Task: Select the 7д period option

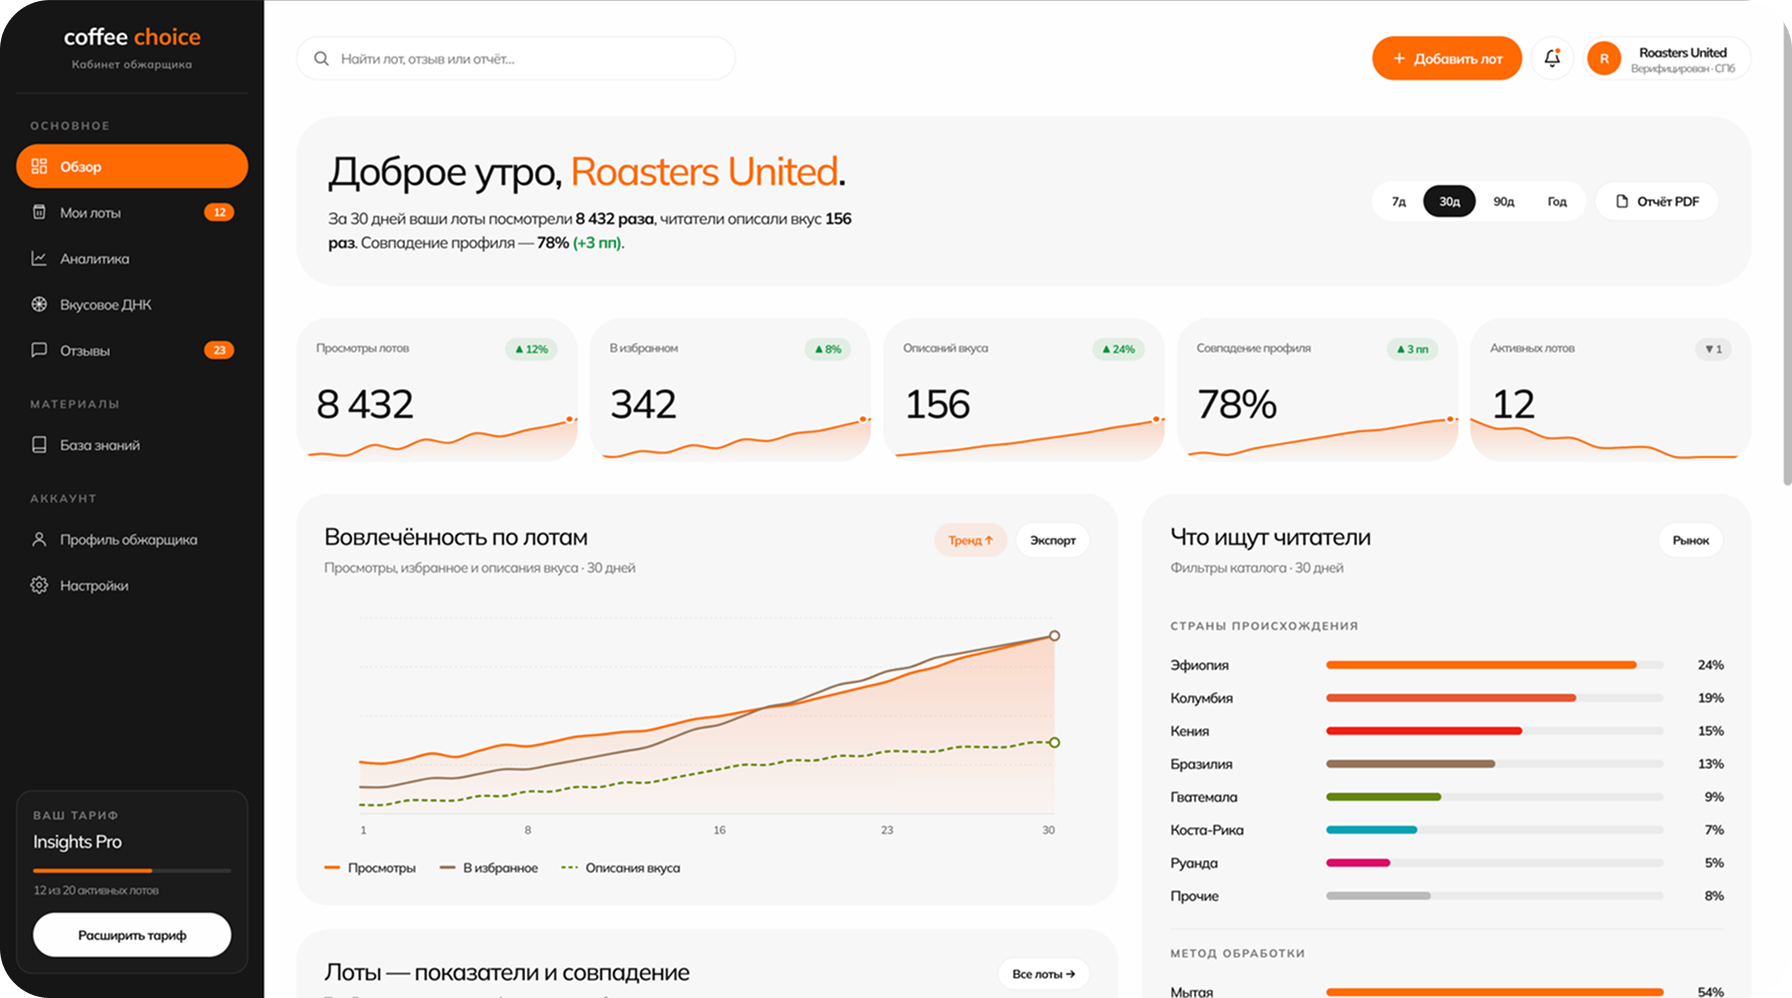Action: pos(1398,201)
